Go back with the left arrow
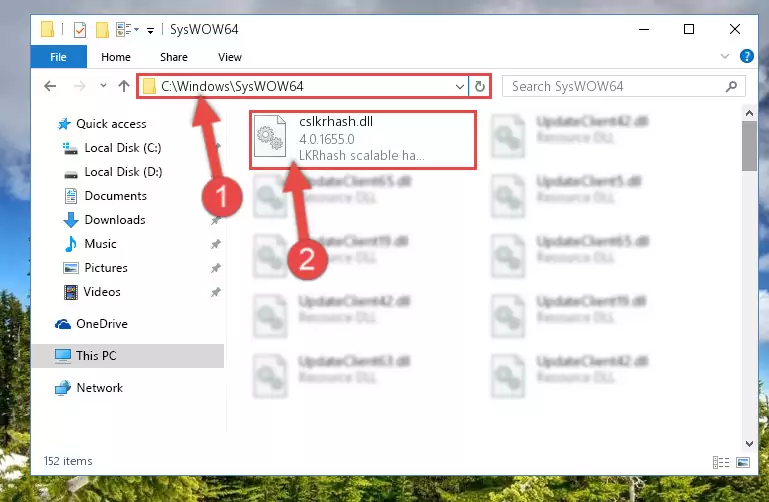Screen dimensions: 769x502 (x=50, y=86)
